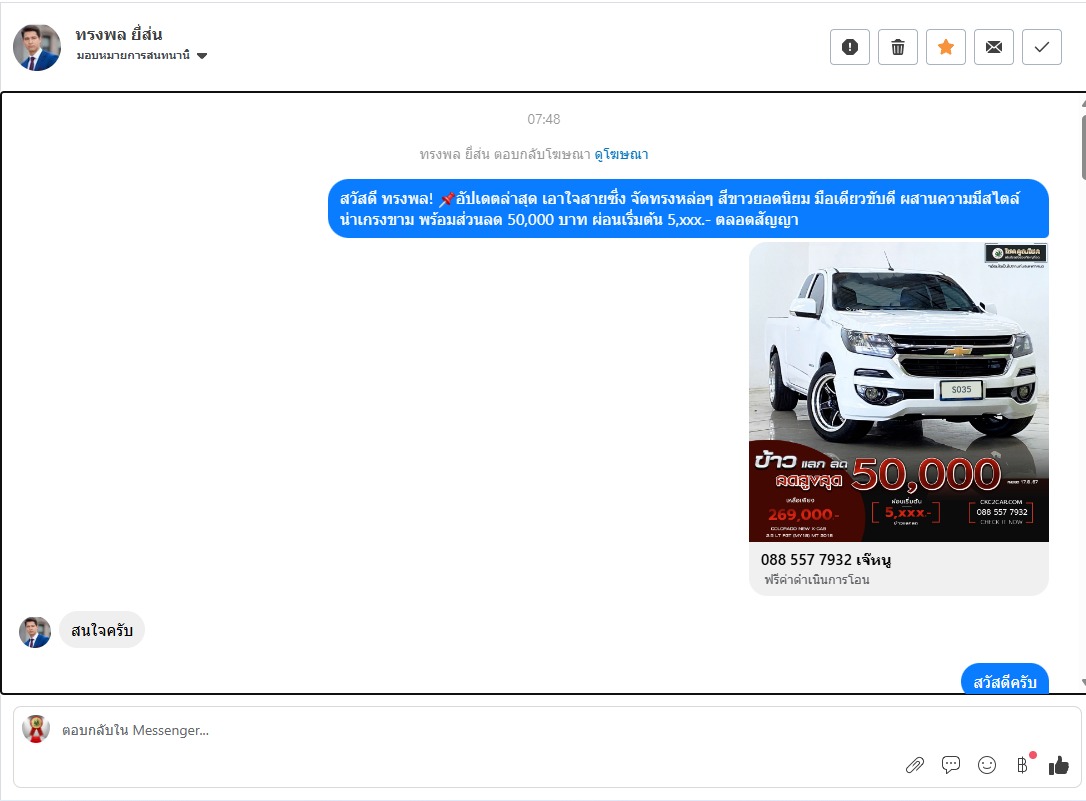Click the baht payment request icon
This screenshot has width=1086, height=801.
[1022, 765]
